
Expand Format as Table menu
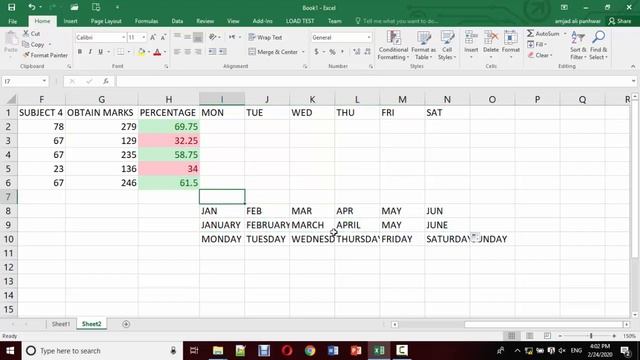423,45
